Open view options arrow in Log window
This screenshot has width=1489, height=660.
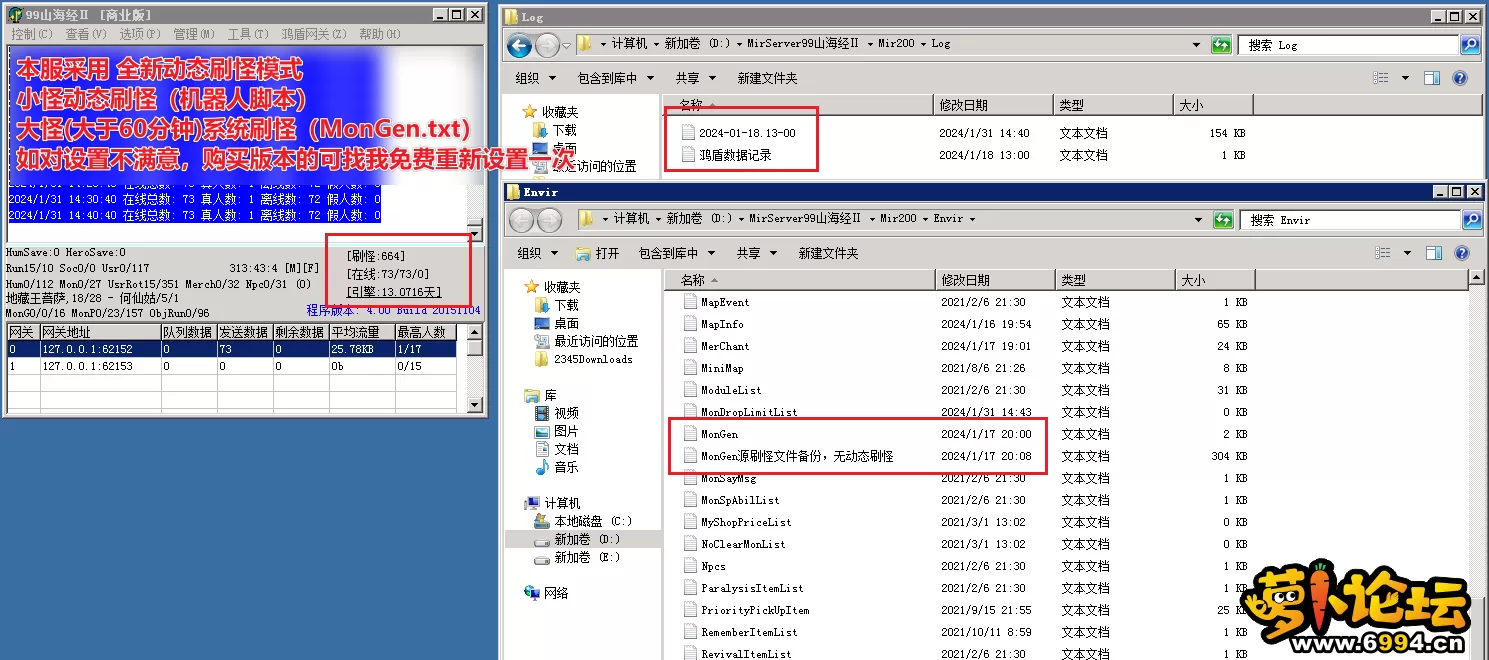tap(1405, 78)
